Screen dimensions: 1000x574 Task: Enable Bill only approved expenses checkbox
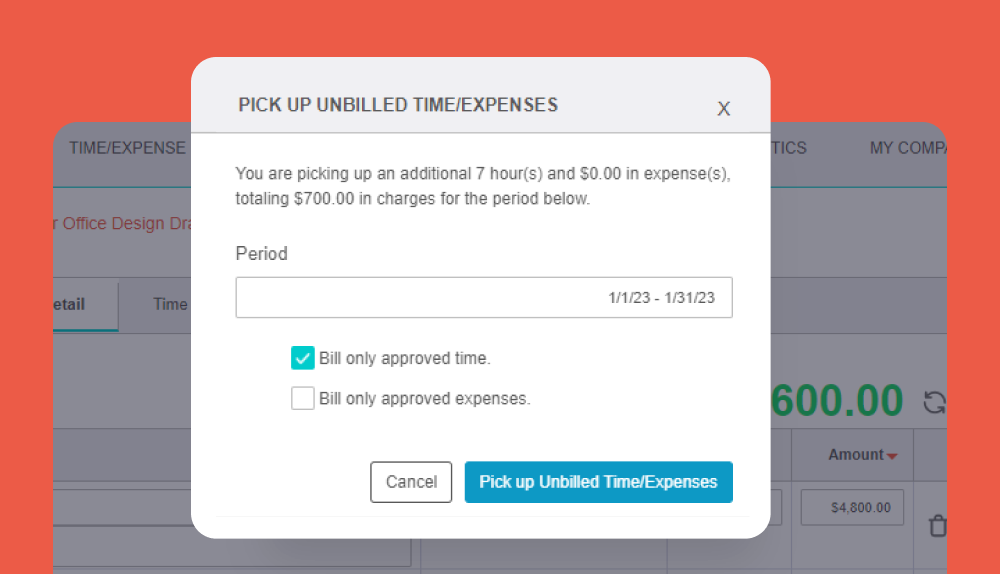pos(302,398)
